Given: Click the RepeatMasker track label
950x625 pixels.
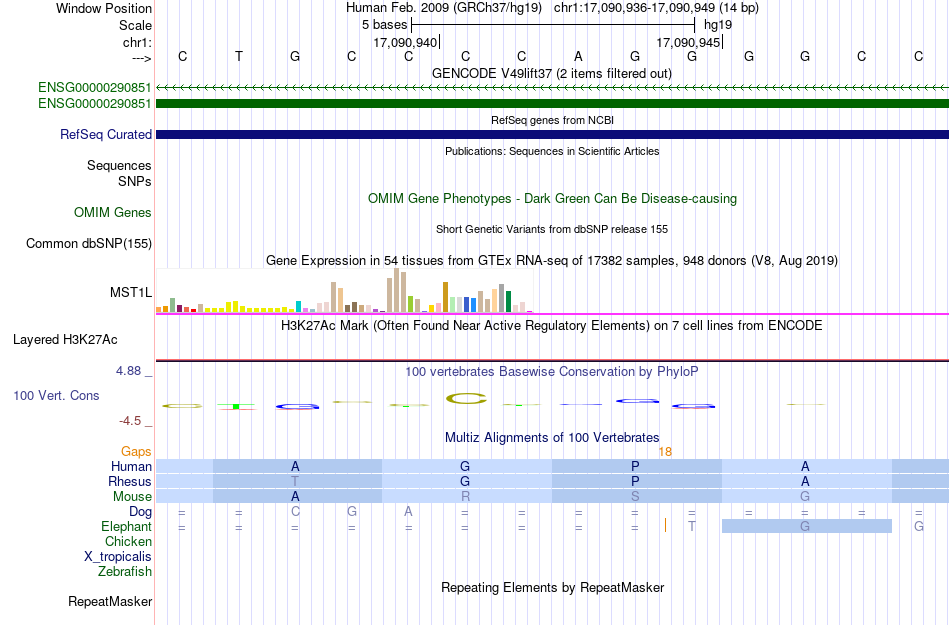Looking at the screenshot, I should click(110, 601).
